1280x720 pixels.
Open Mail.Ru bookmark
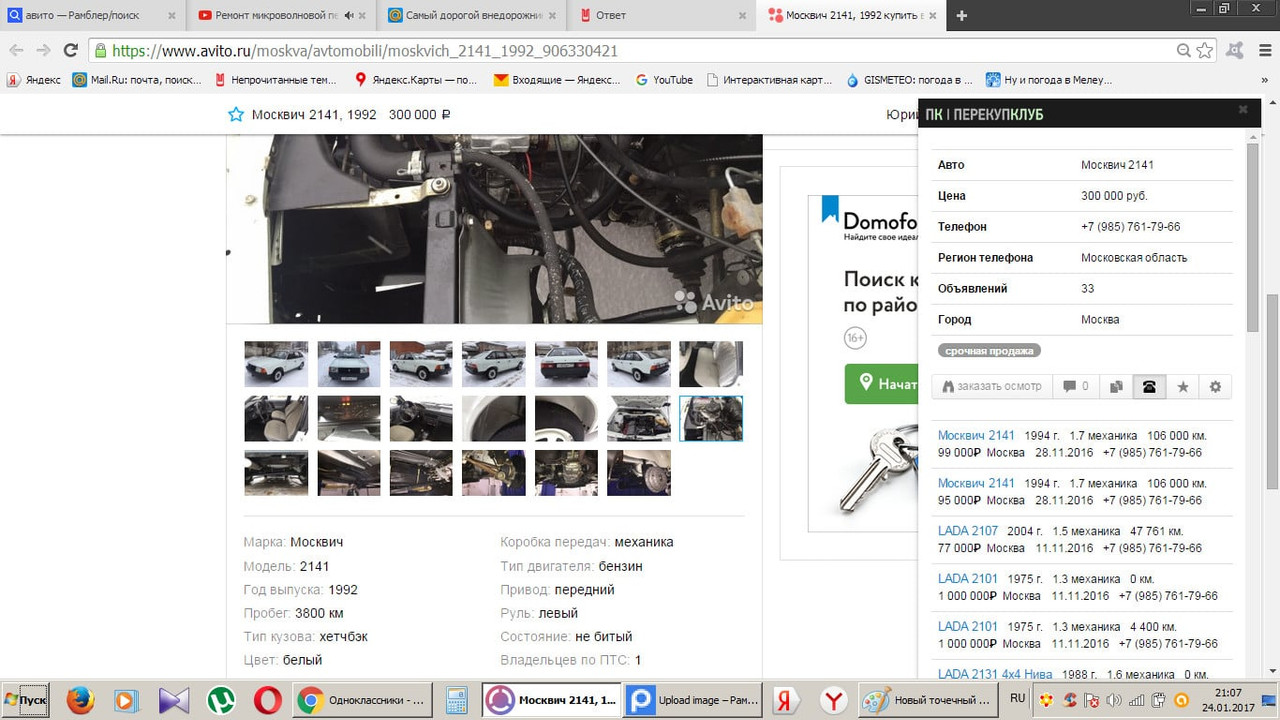(x=137, y=80)
